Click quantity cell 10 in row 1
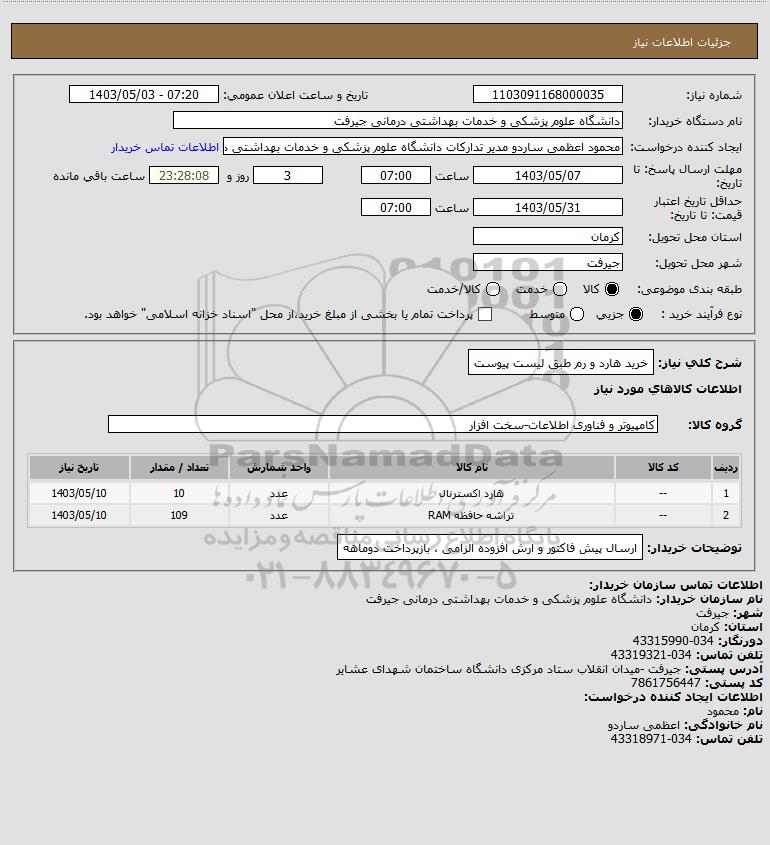The width and height of the screenshot is (770, 845). click(179, 493)
